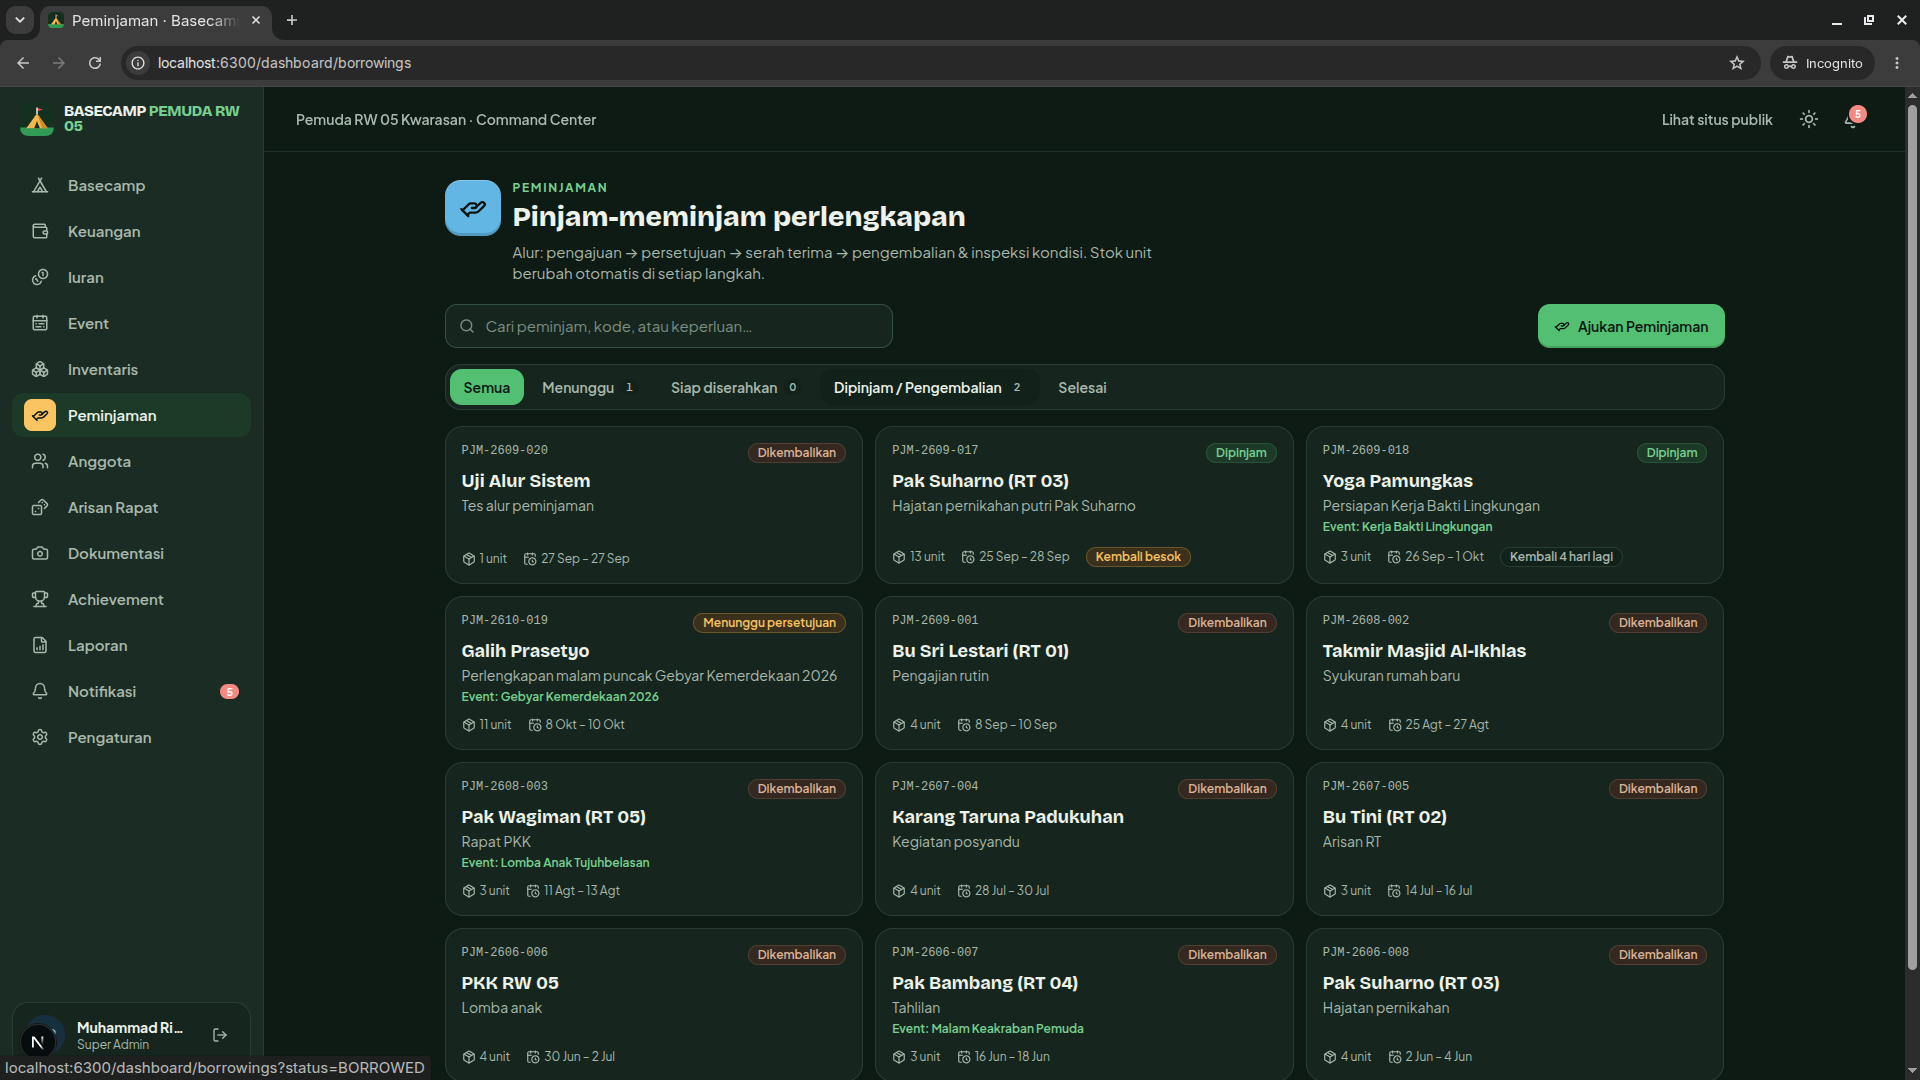Open borrowing card Bu Sri Lestari (RT 01)

[1083, 673]
